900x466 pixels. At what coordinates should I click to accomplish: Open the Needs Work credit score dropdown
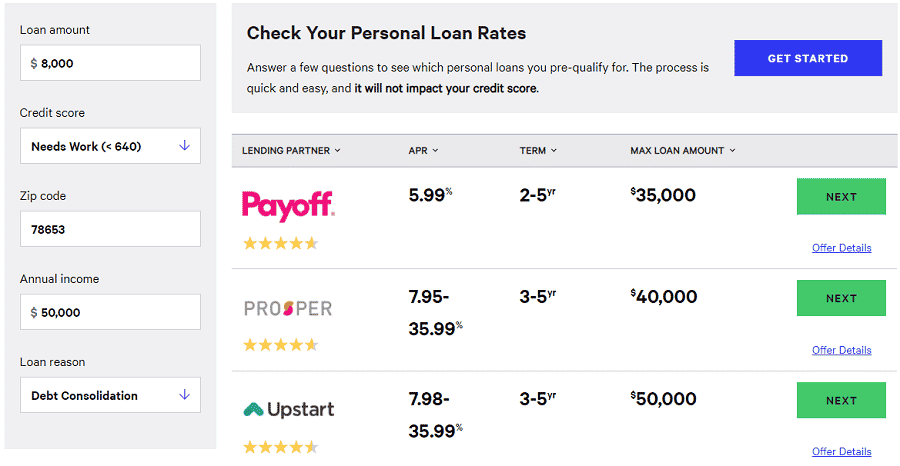coord(110,146)
